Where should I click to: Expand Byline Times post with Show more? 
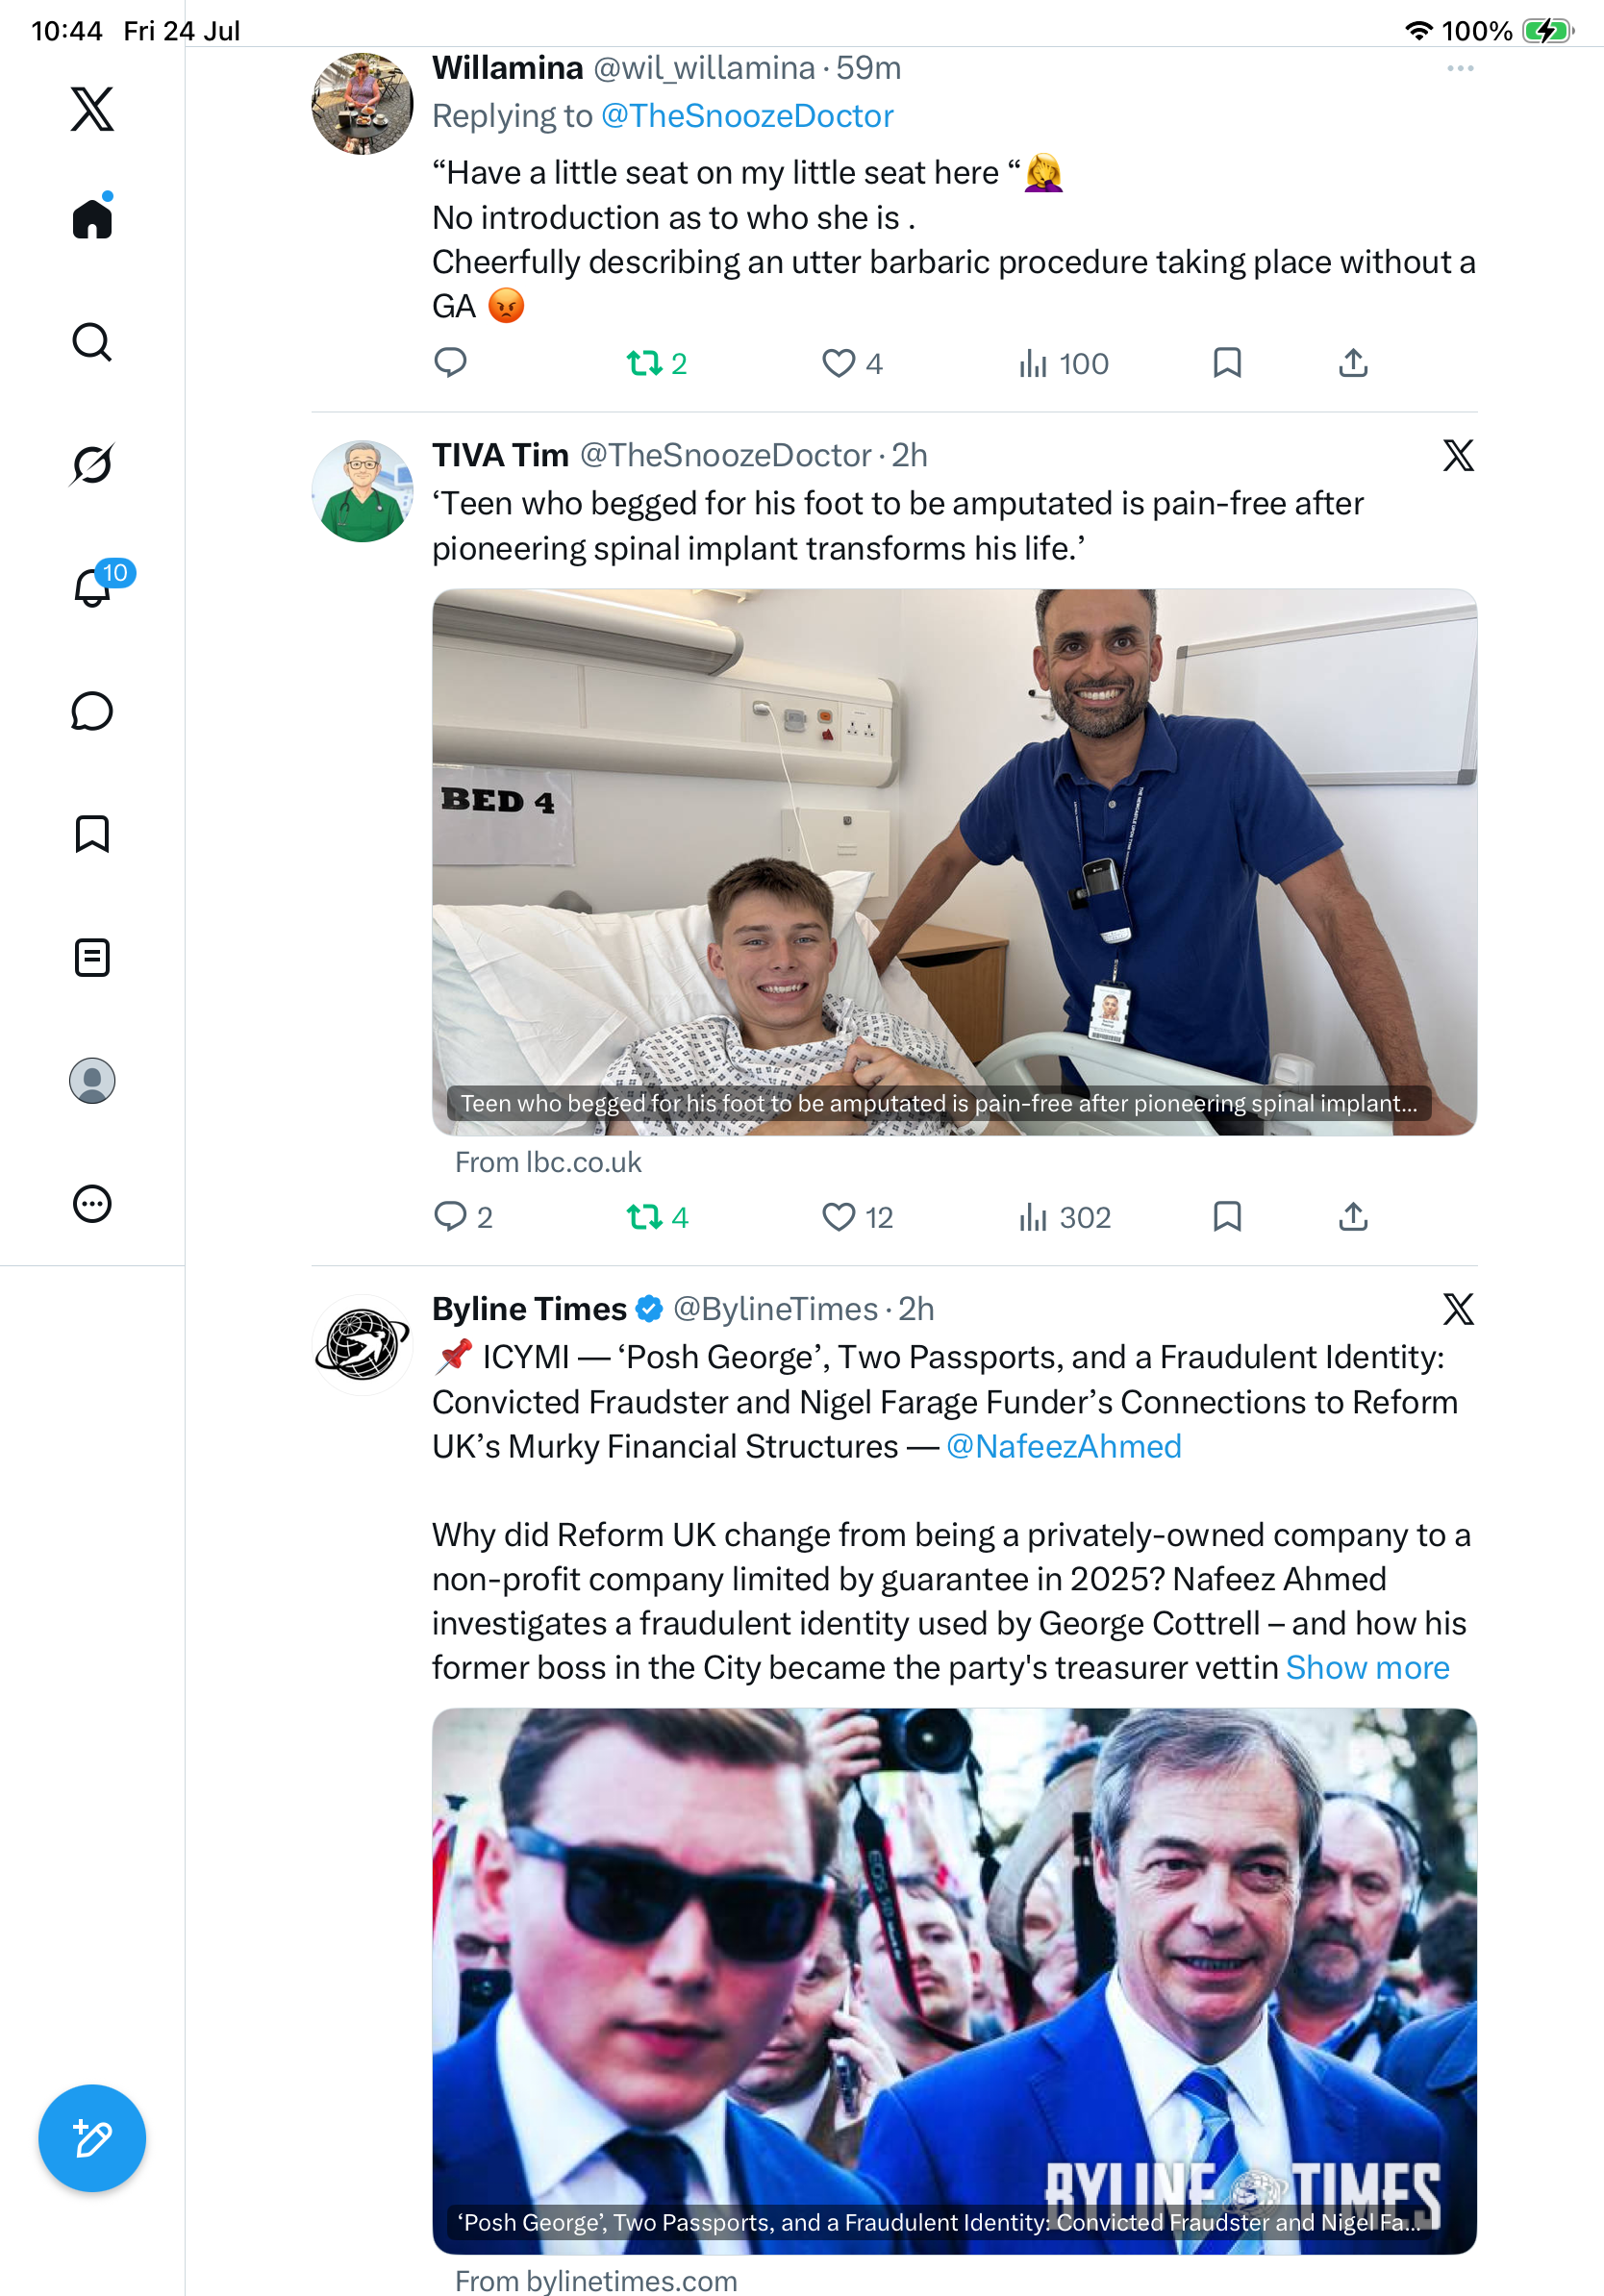pos(1367,1667)
